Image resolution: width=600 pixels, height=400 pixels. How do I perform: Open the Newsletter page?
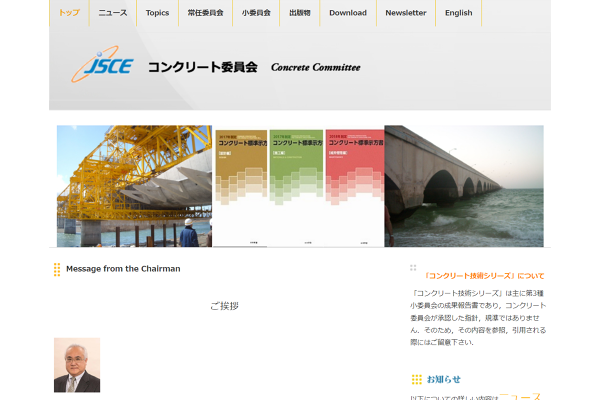[x=406, y=13]
